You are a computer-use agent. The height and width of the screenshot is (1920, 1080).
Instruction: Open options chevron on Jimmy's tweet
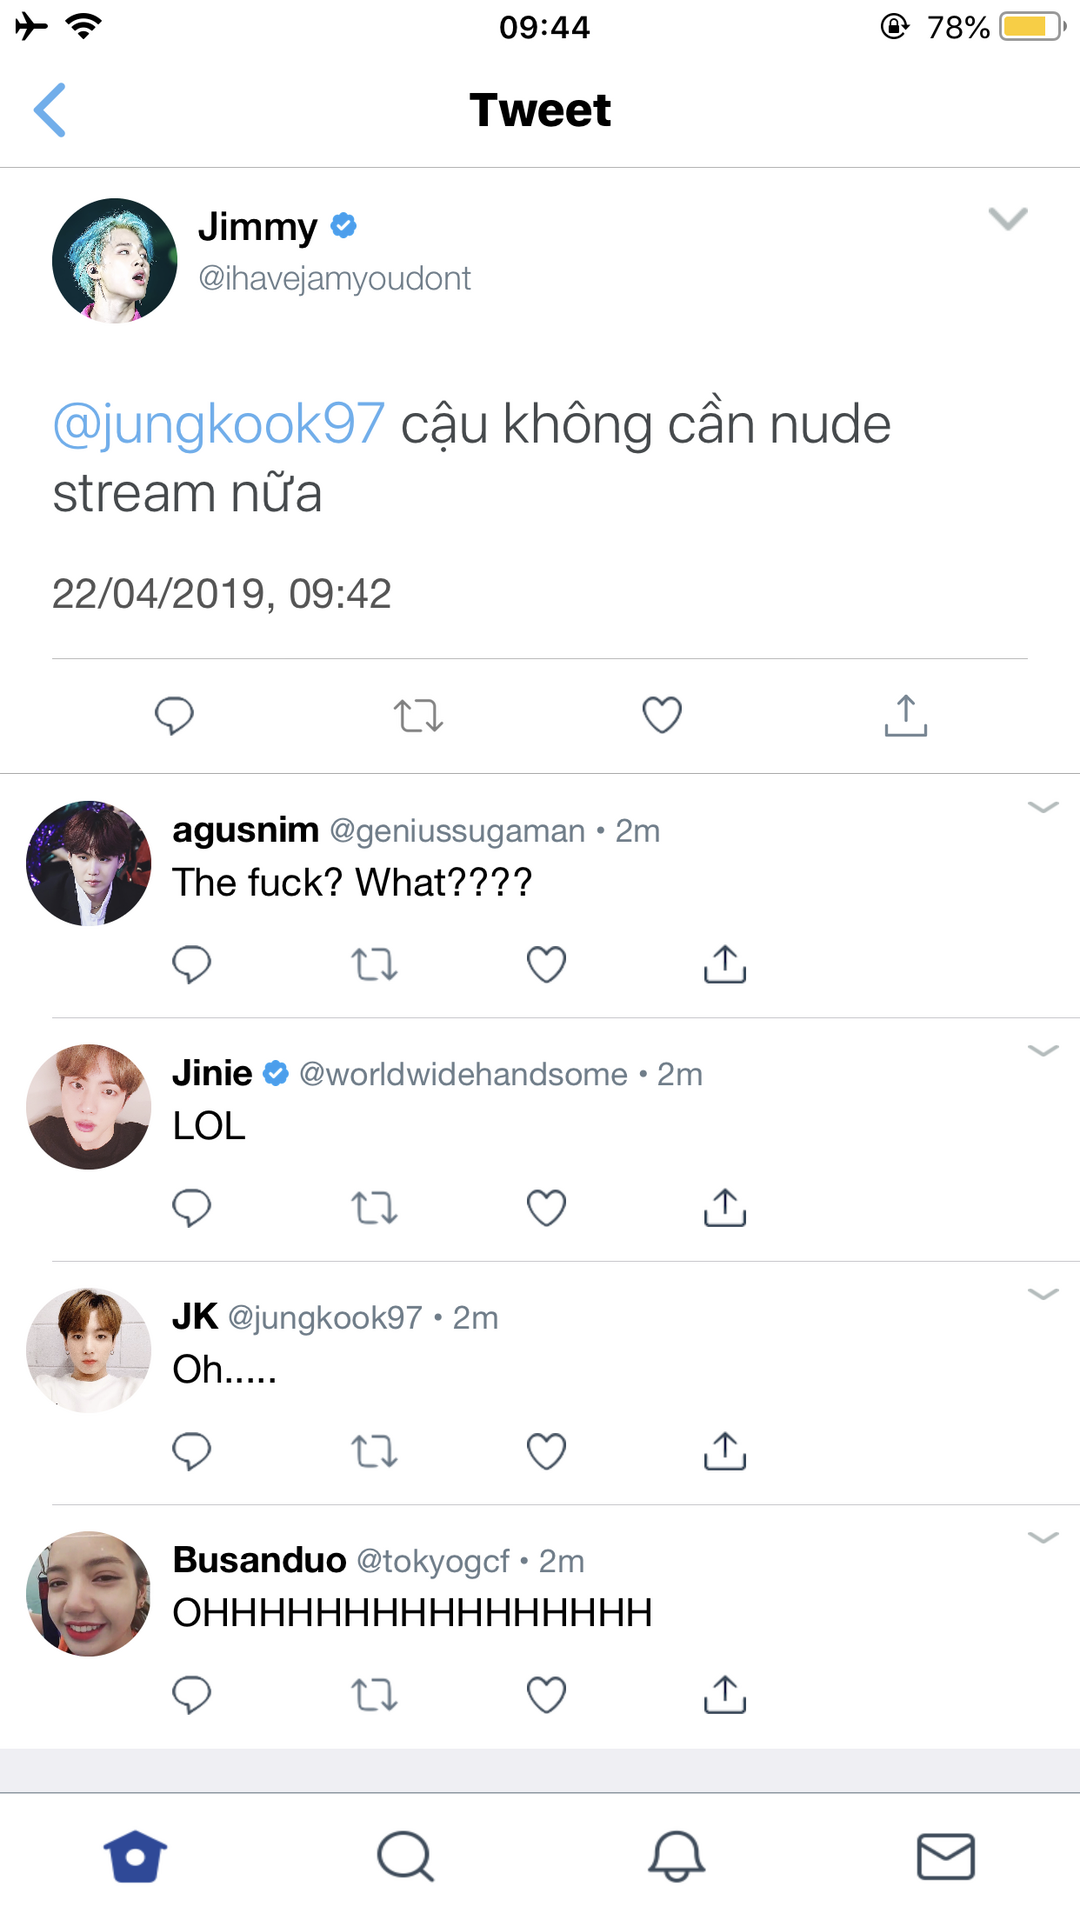coord(1007,219)
